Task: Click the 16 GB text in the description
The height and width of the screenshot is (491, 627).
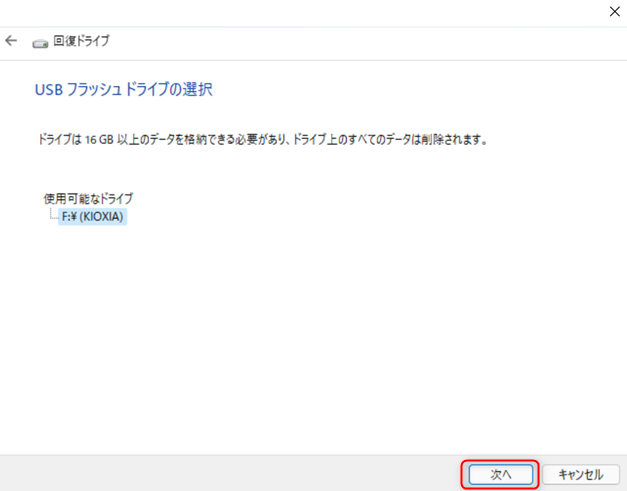Action: coord(99,140)
